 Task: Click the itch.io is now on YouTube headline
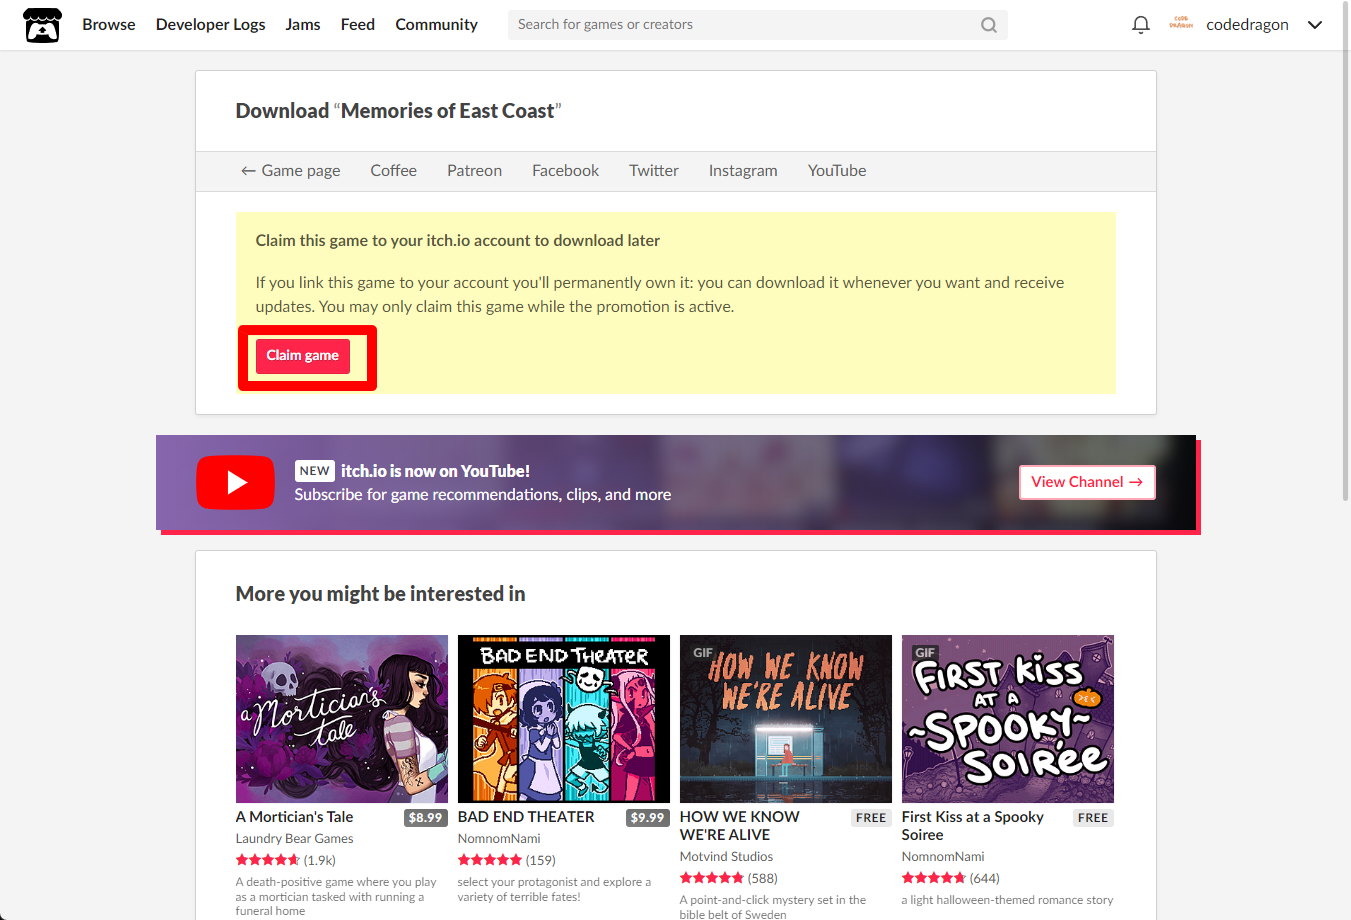point(435,471)
